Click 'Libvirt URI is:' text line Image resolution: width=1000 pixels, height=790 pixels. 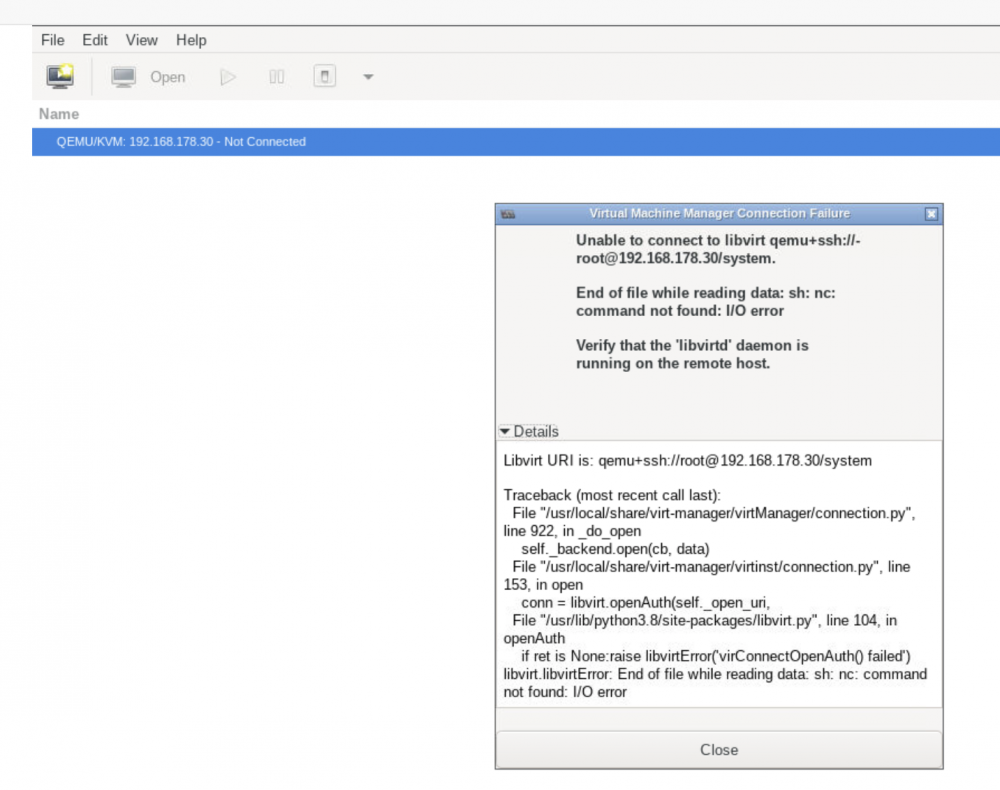pyautogui.click(x=688, y=460)
